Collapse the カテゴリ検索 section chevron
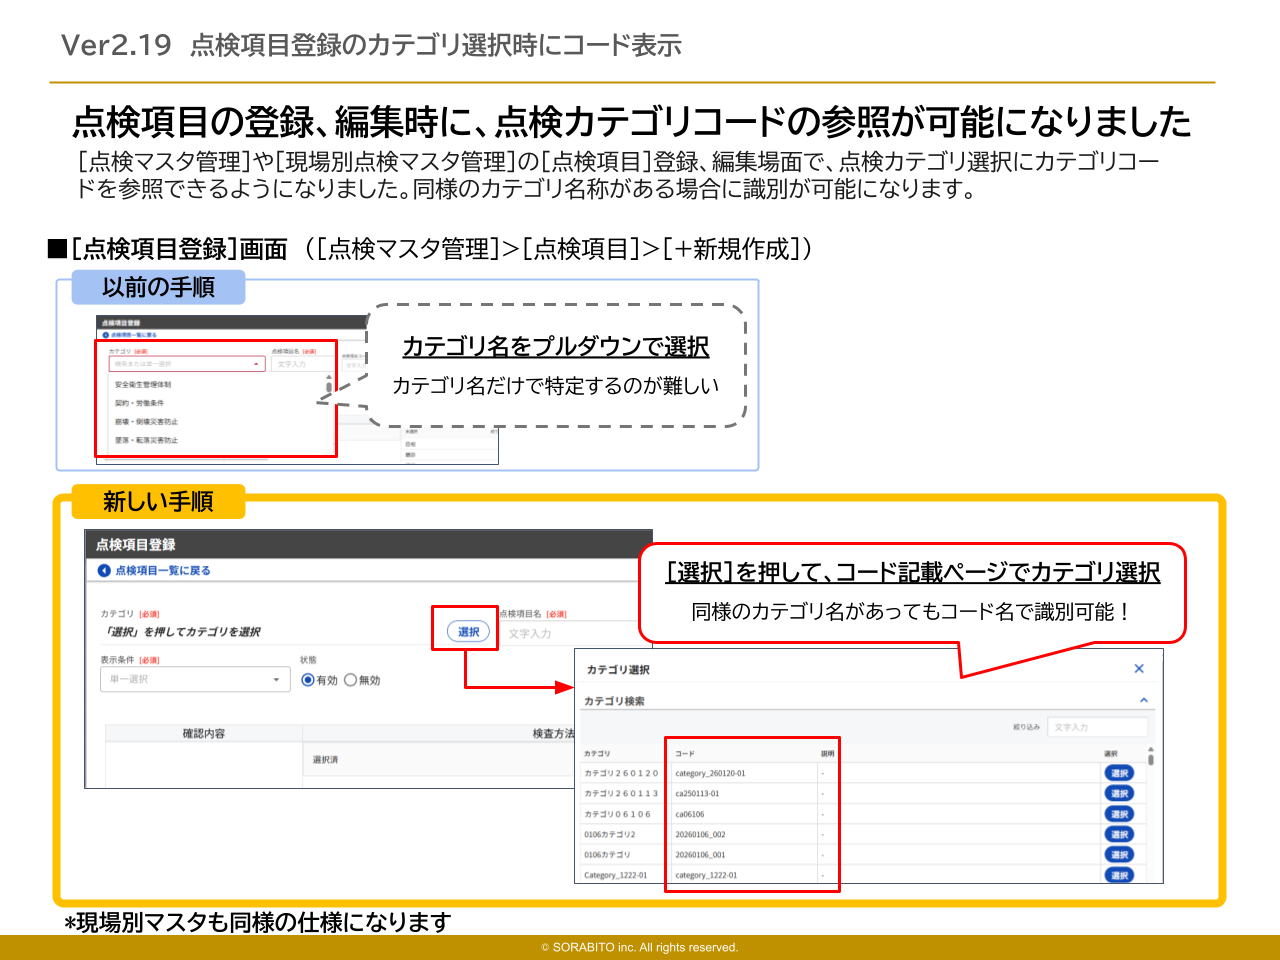1280x960 pixels. pyautogui.click(x=1143, y=700)
